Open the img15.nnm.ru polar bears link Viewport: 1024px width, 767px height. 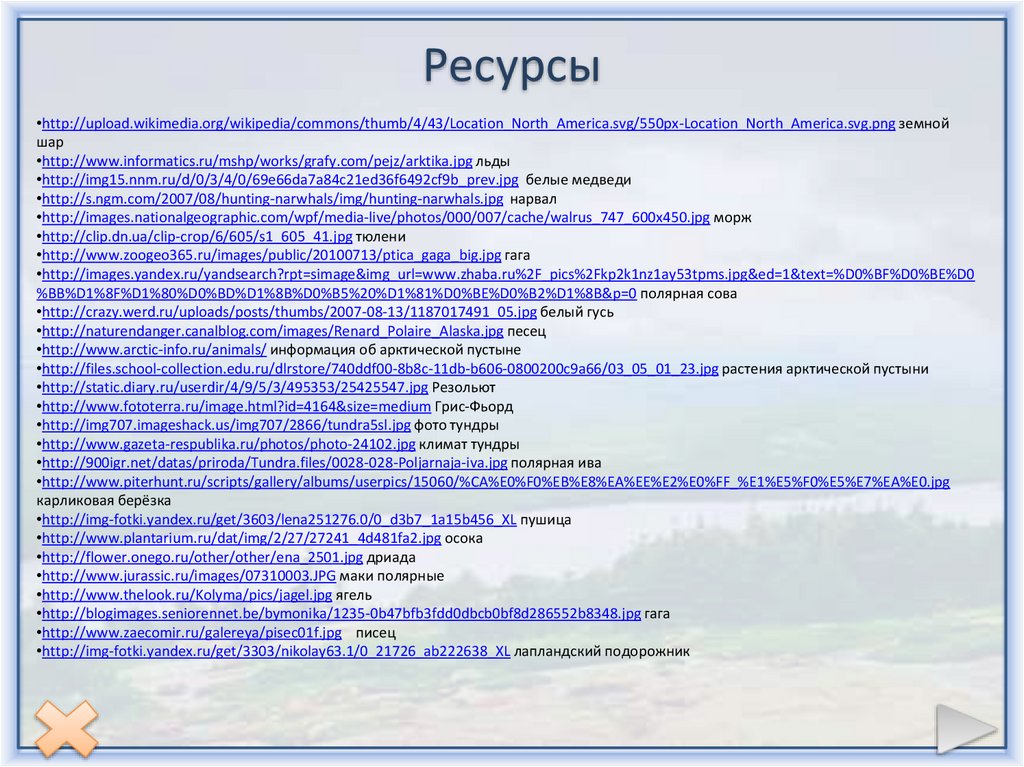click(280, 180)
